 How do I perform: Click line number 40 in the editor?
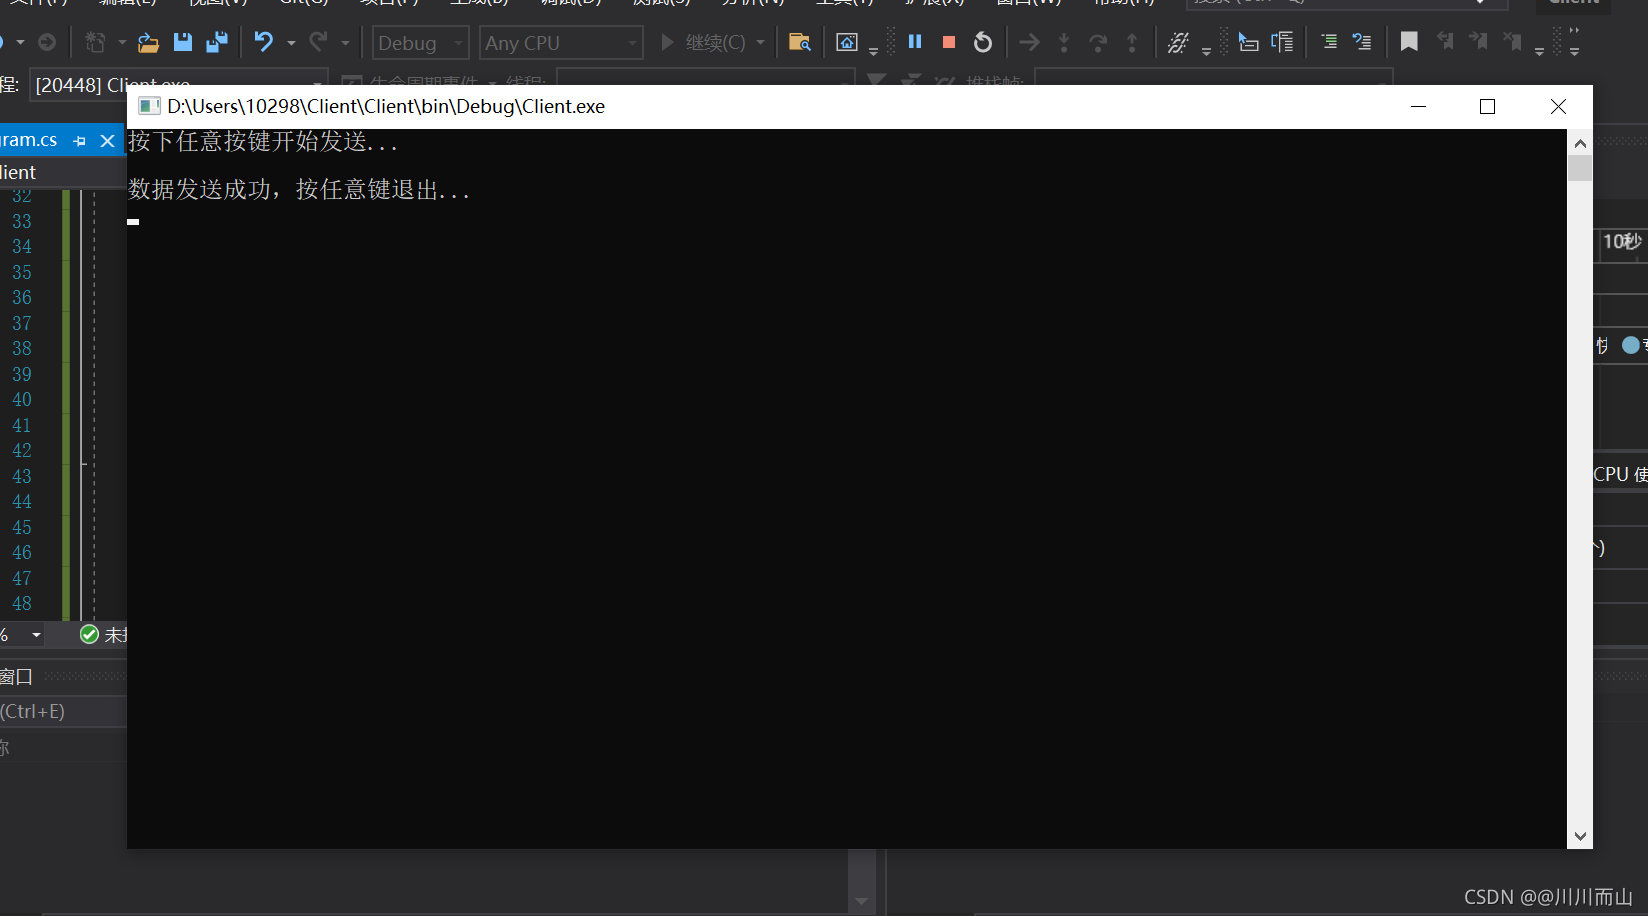[22, 399]
